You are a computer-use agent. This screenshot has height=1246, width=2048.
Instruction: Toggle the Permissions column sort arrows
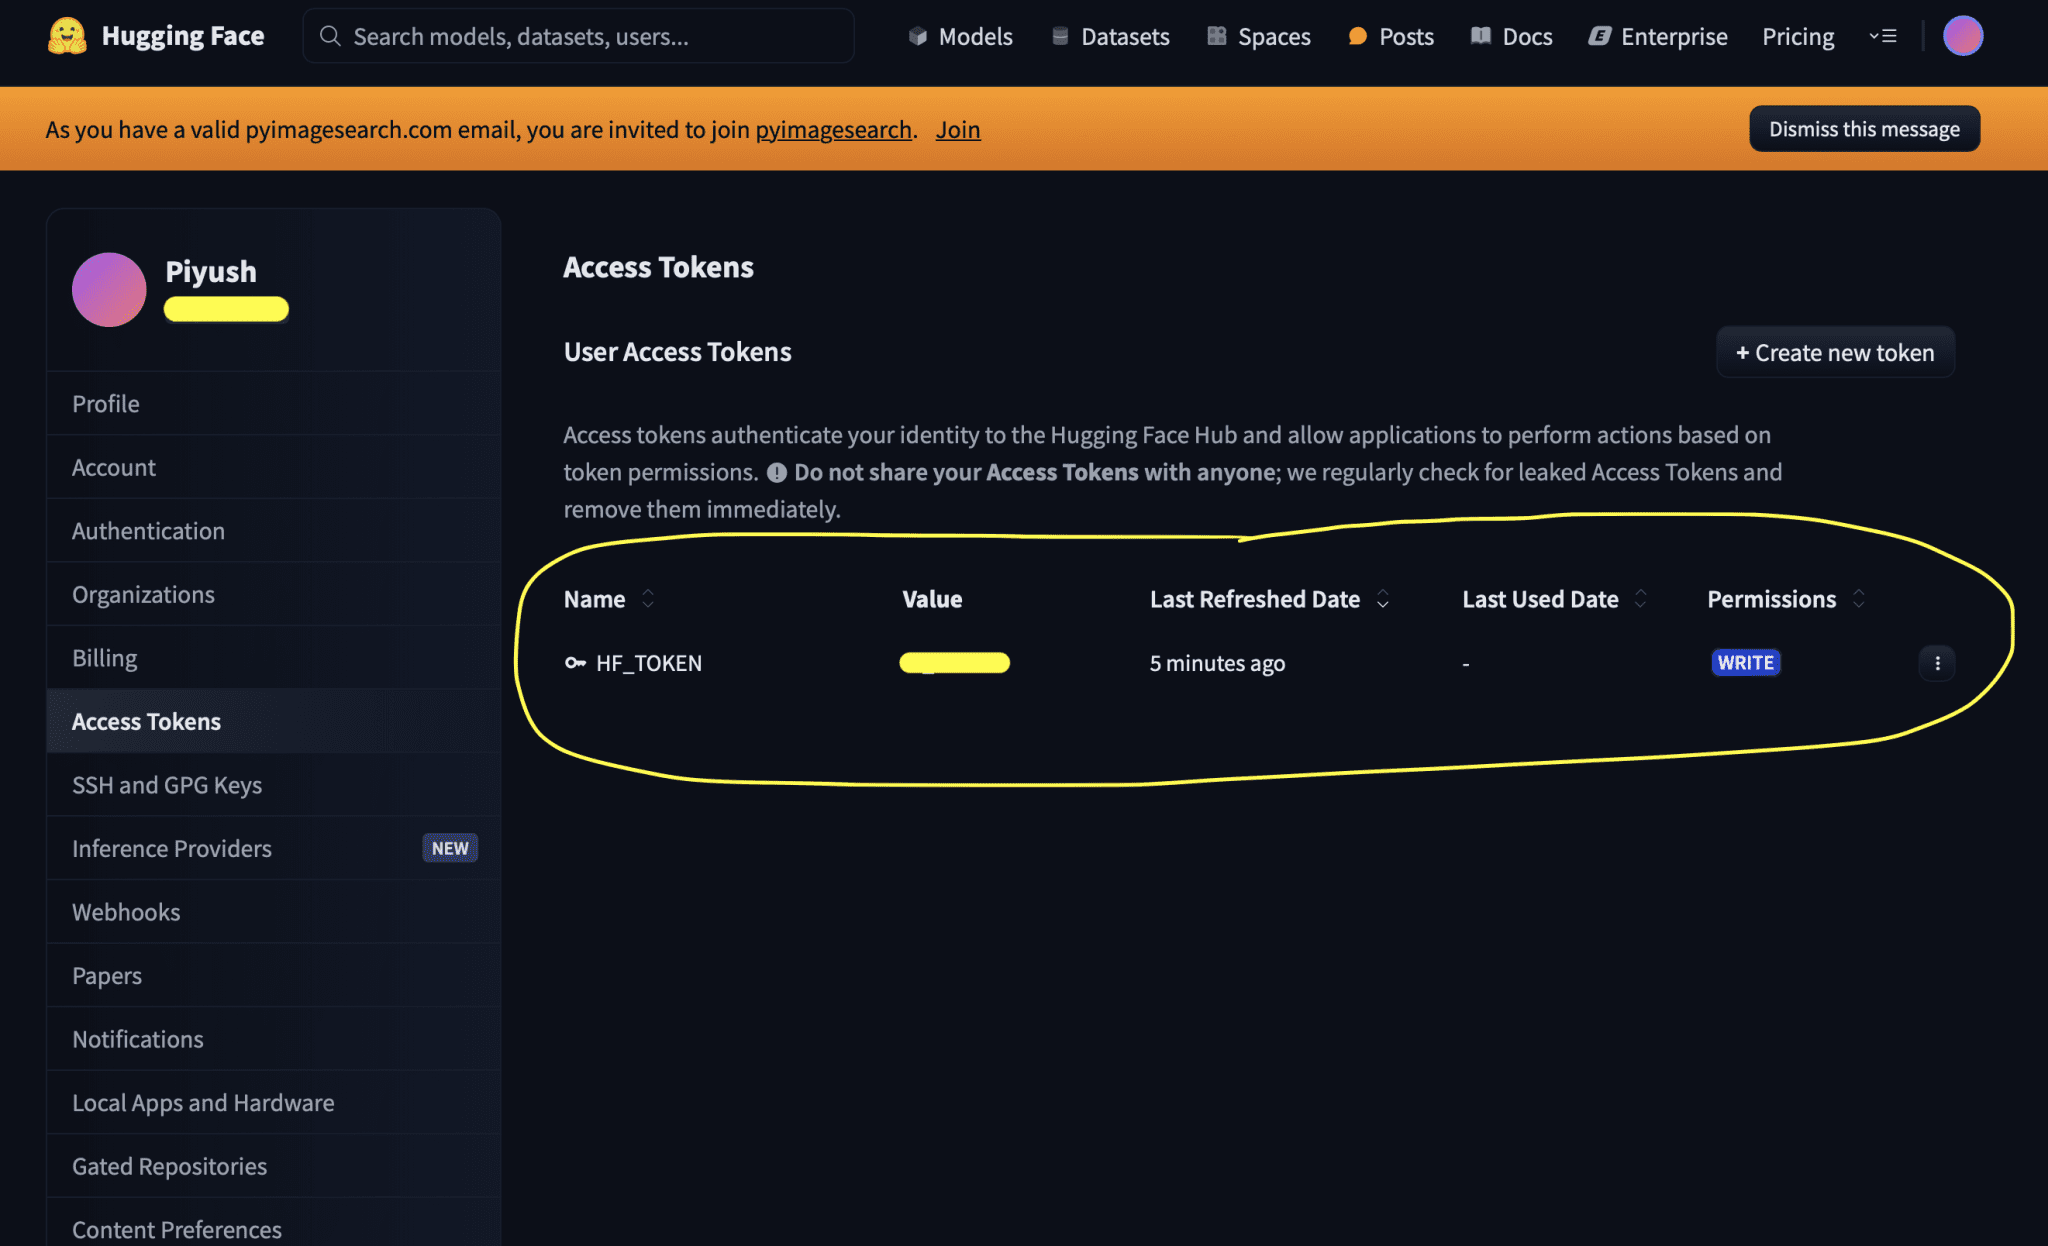pyautogui.click(x=1859, y=598)
